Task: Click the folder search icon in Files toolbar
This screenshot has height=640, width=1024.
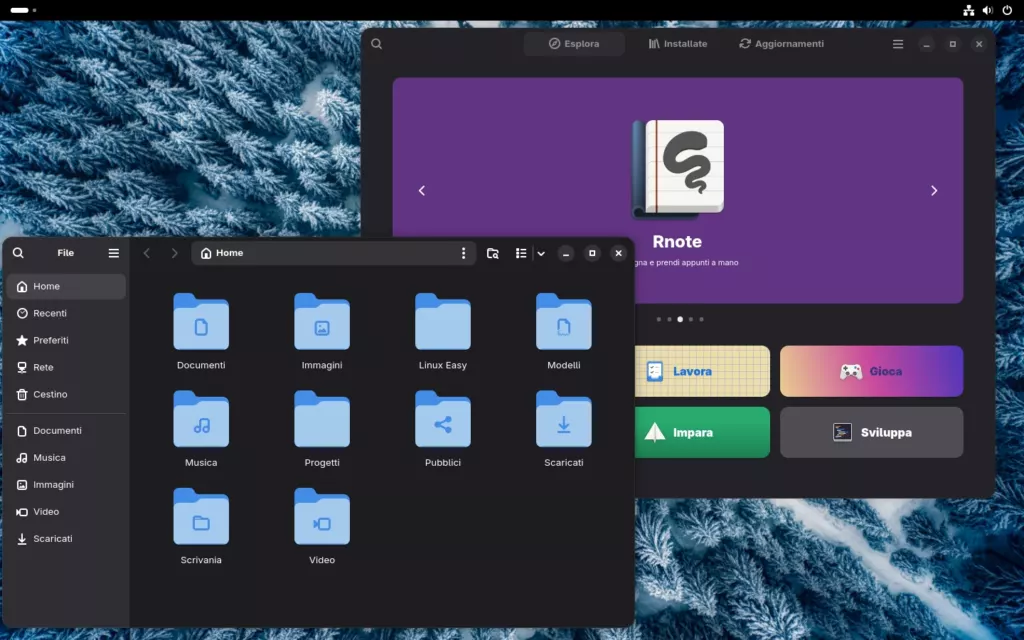Action: coord(493,253)
